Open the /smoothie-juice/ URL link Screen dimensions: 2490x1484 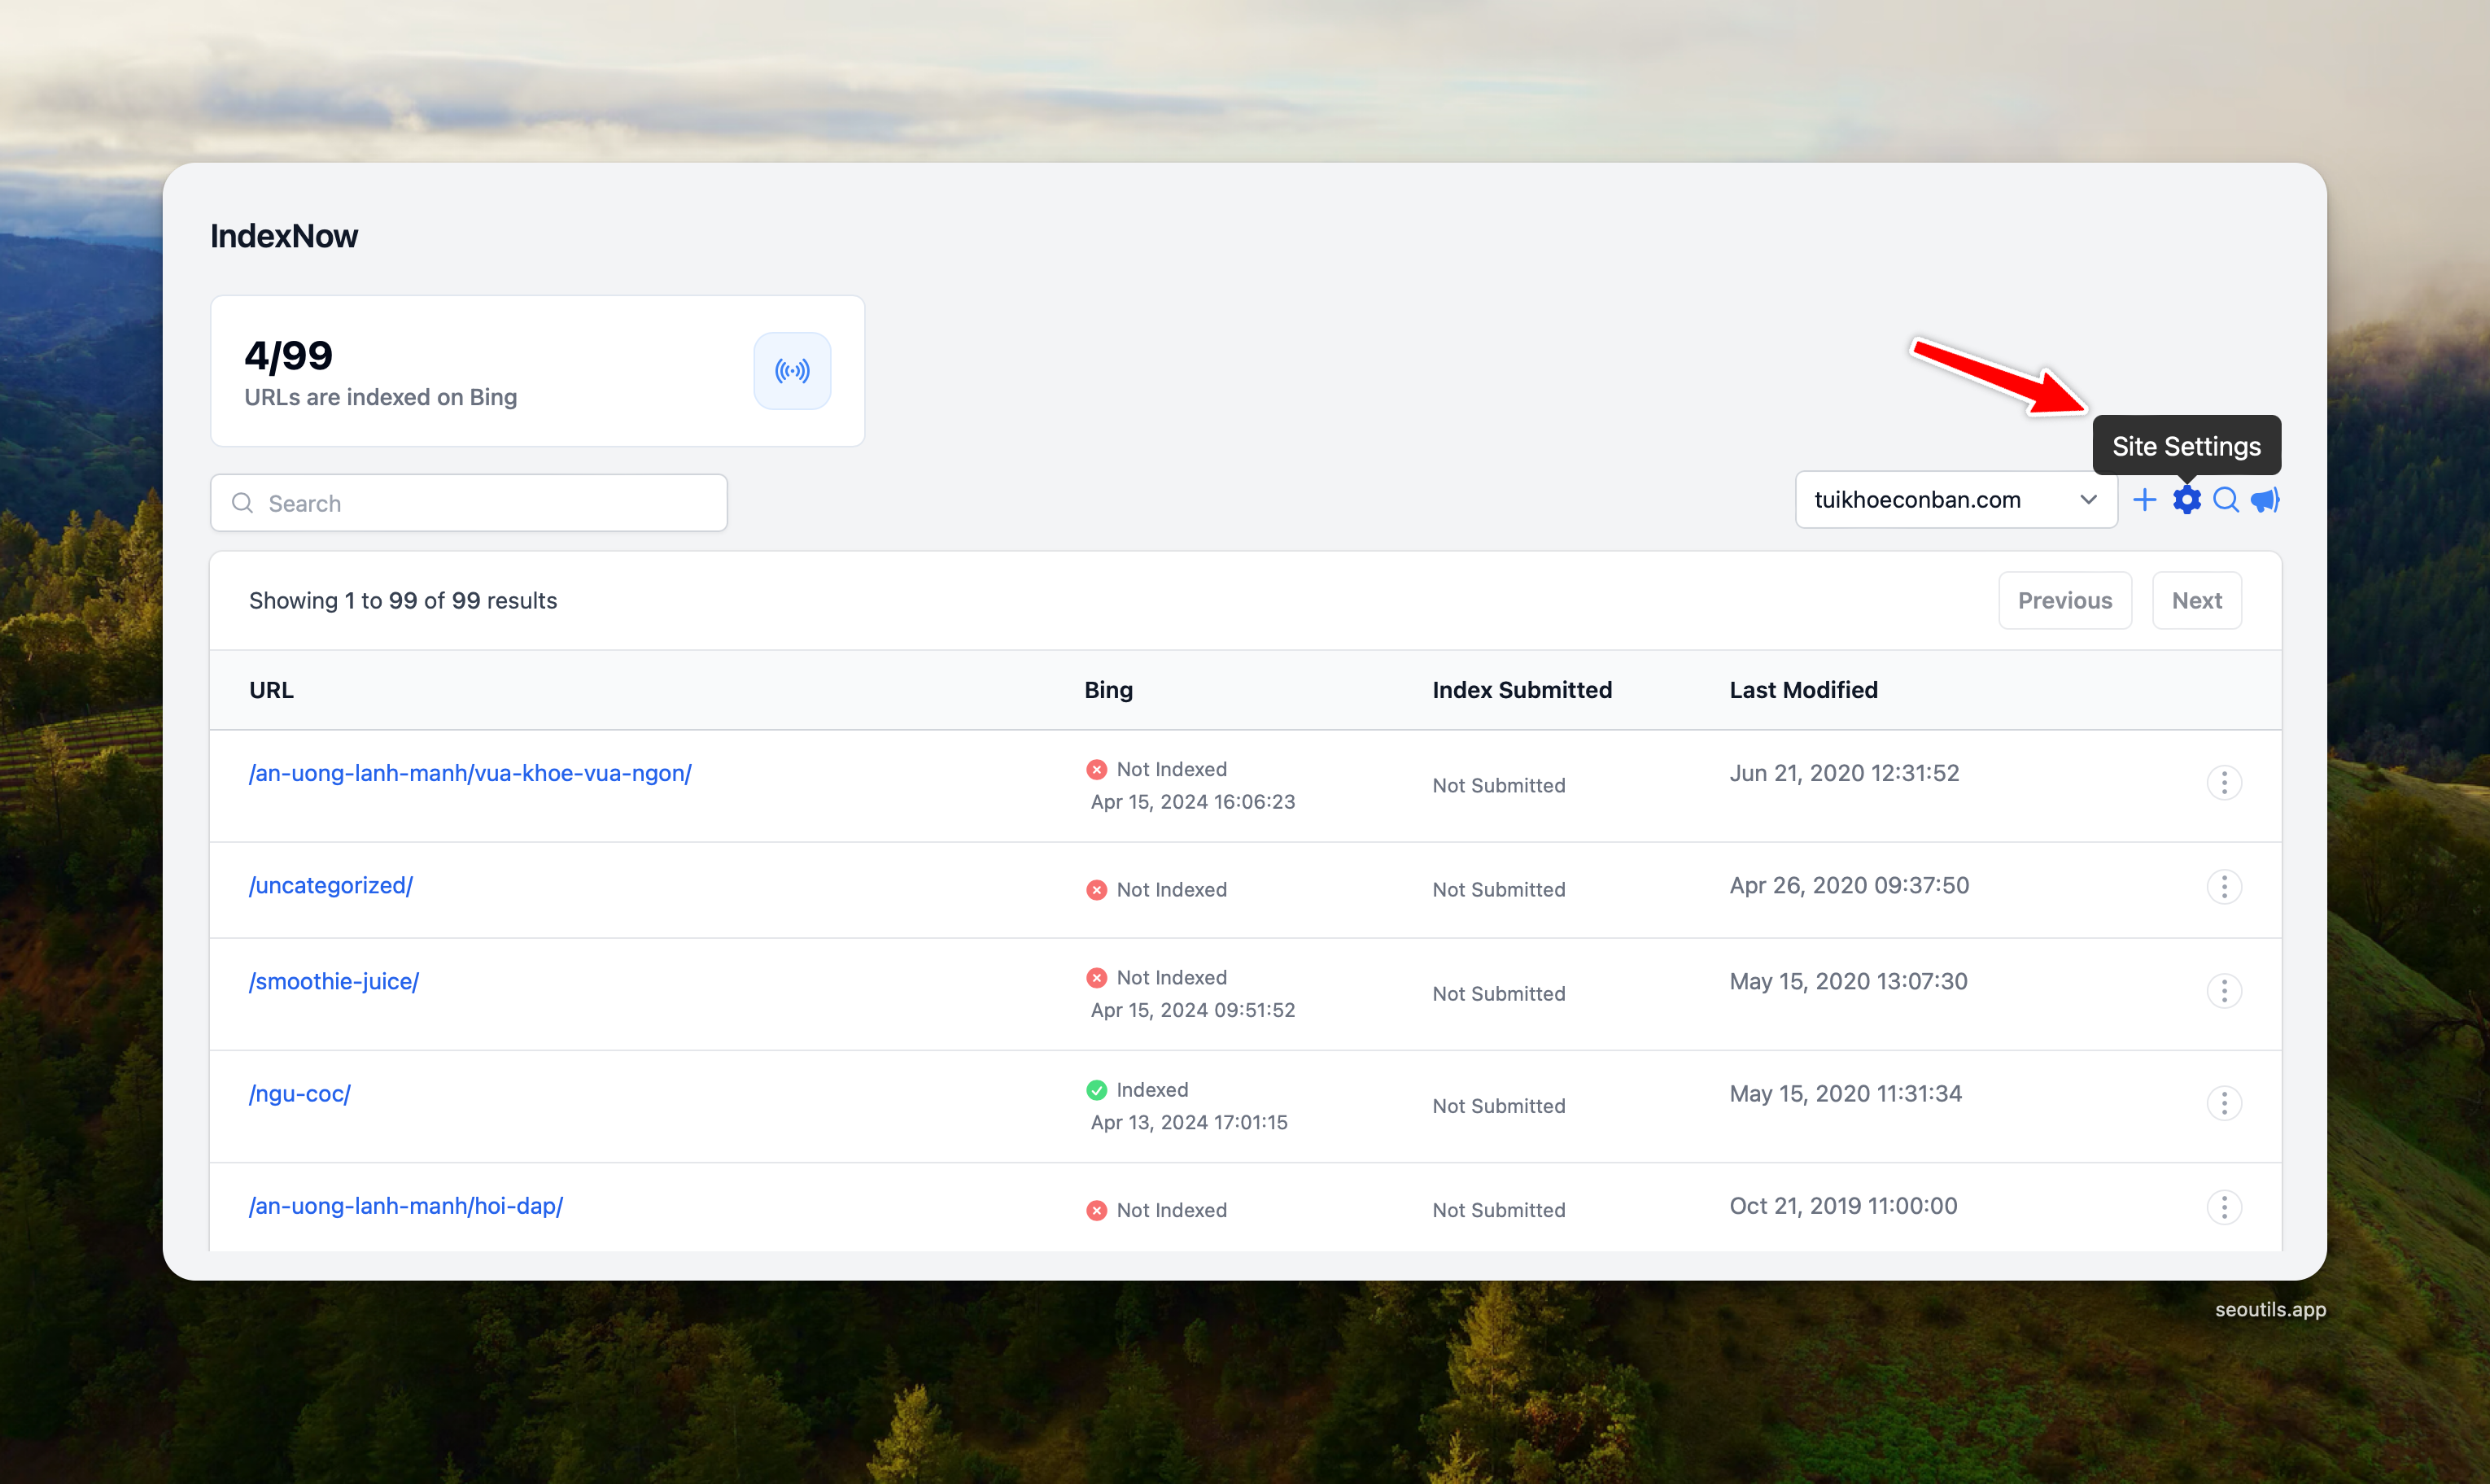tap(334, 981)
